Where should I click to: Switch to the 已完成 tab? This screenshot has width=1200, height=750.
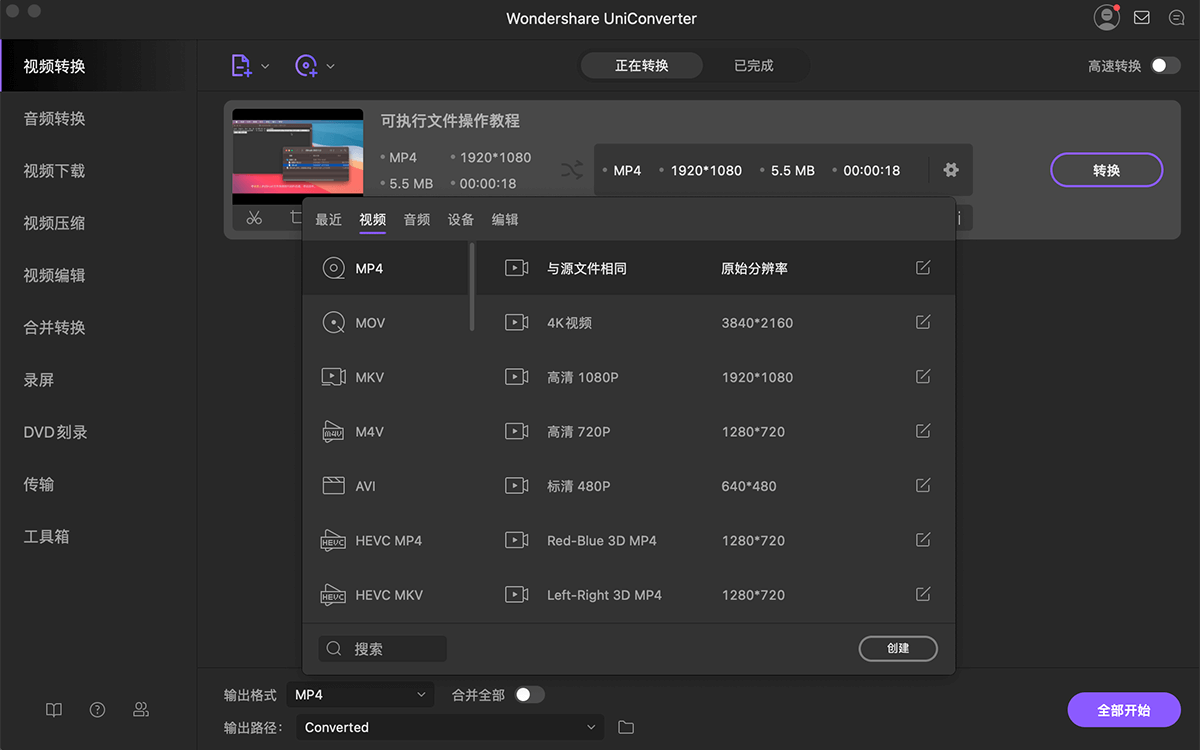(x=754, y=66)
